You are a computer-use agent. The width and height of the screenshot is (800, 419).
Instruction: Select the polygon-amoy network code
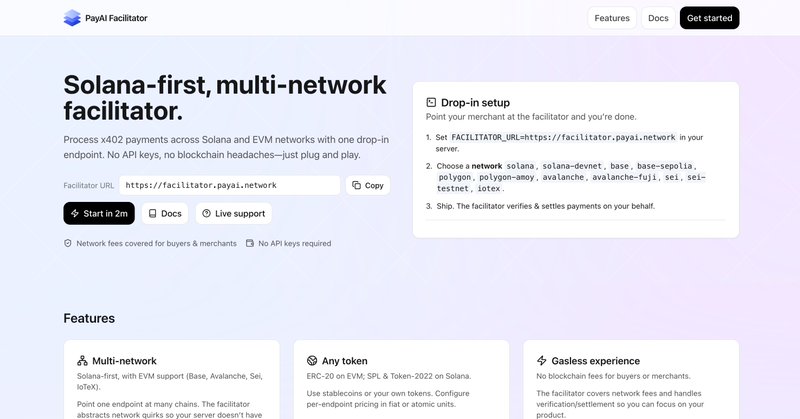(x=507, y=177)
